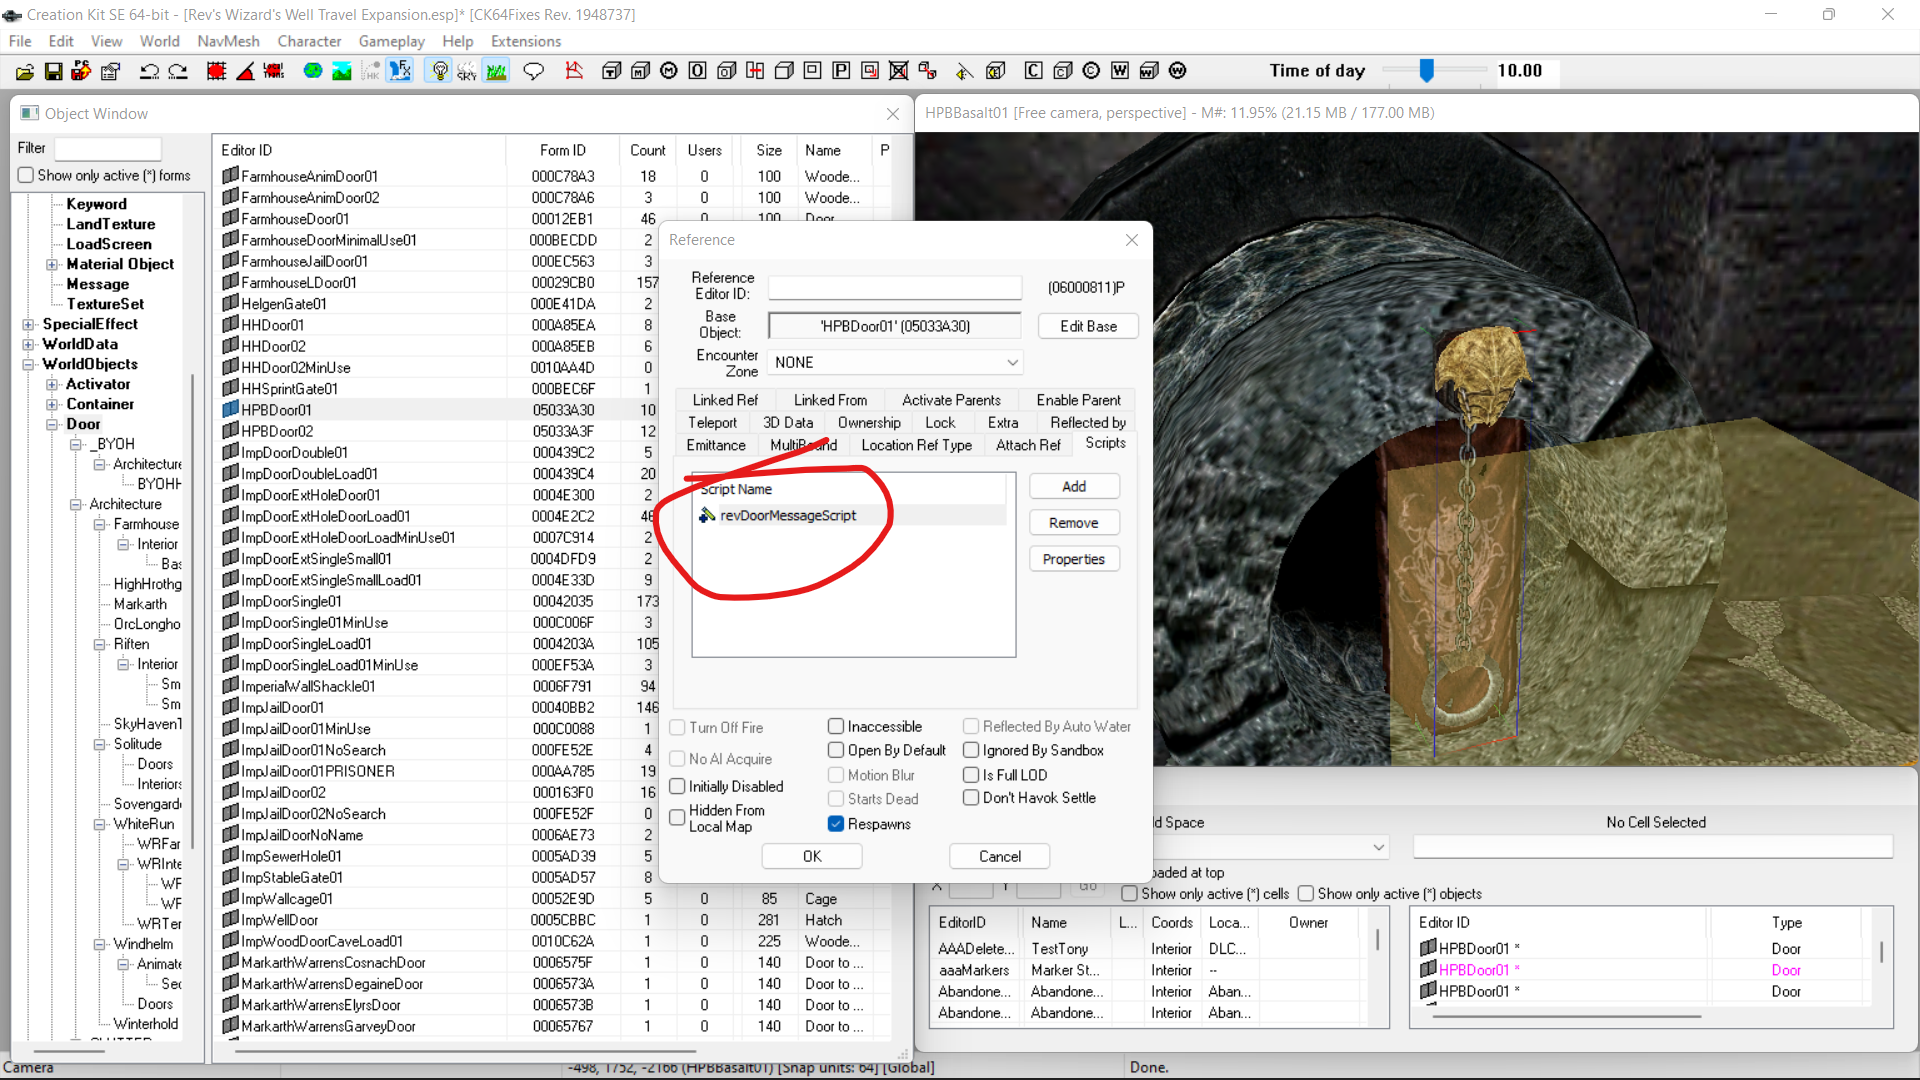Open the landscape editing icon

(x=342, y=71)
